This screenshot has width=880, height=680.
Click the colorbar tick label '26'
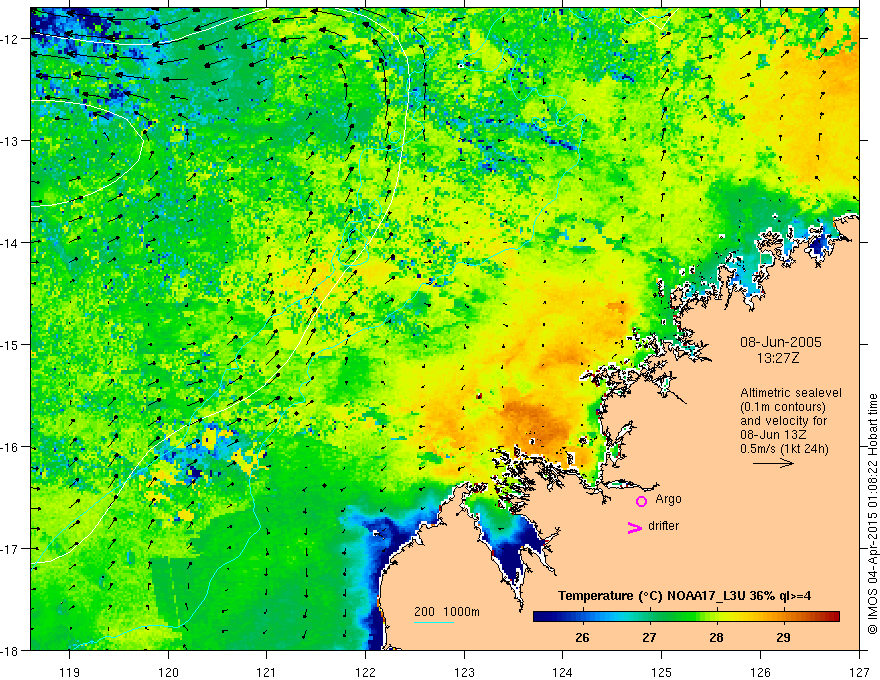click(583, 637)
